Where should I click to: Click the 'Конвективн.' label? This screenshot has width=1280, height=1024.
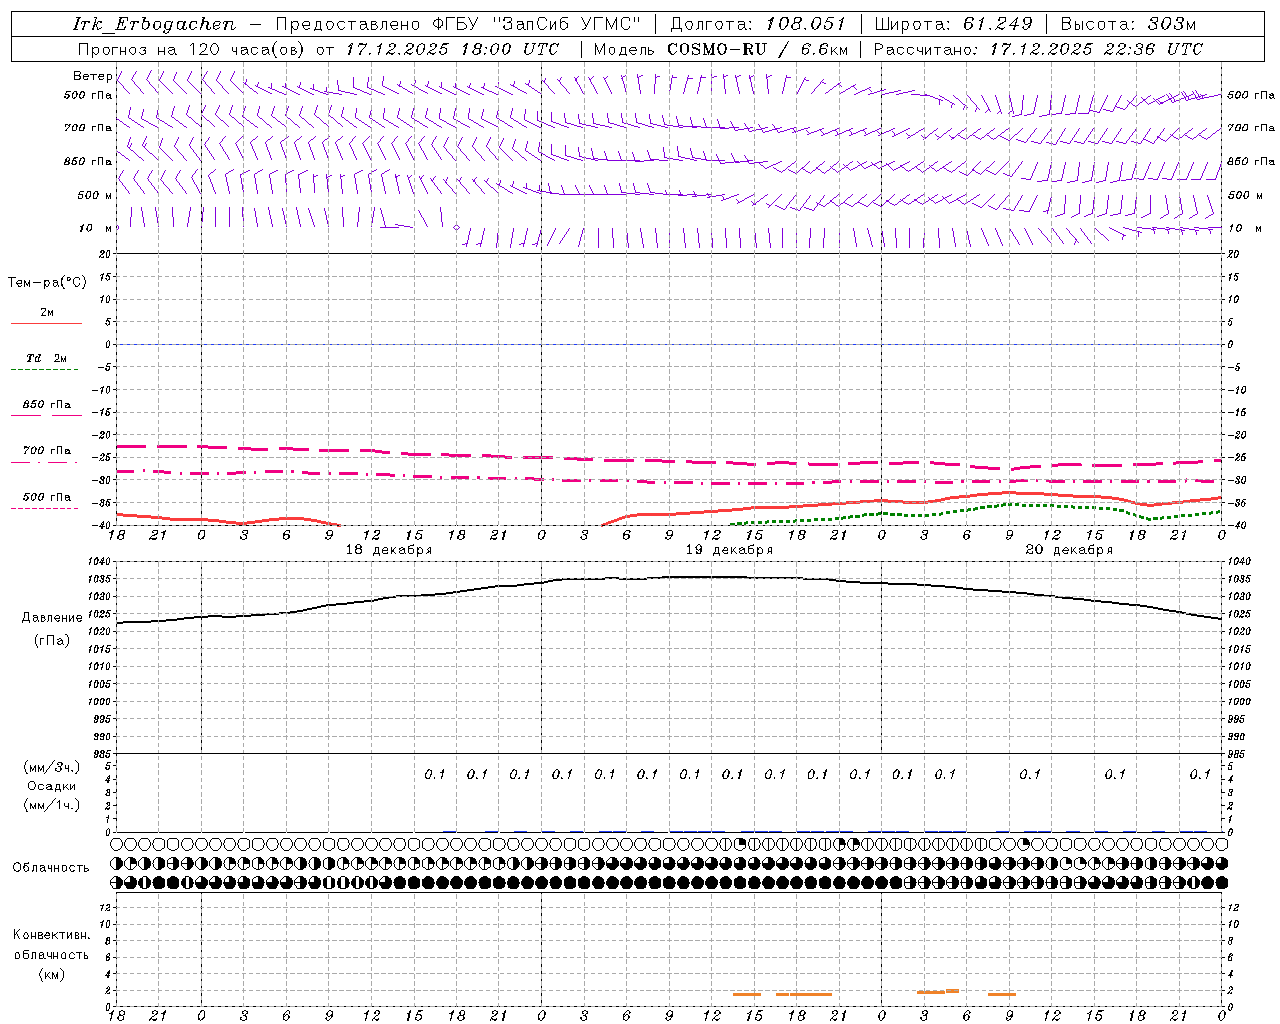[x=51, y=935]
